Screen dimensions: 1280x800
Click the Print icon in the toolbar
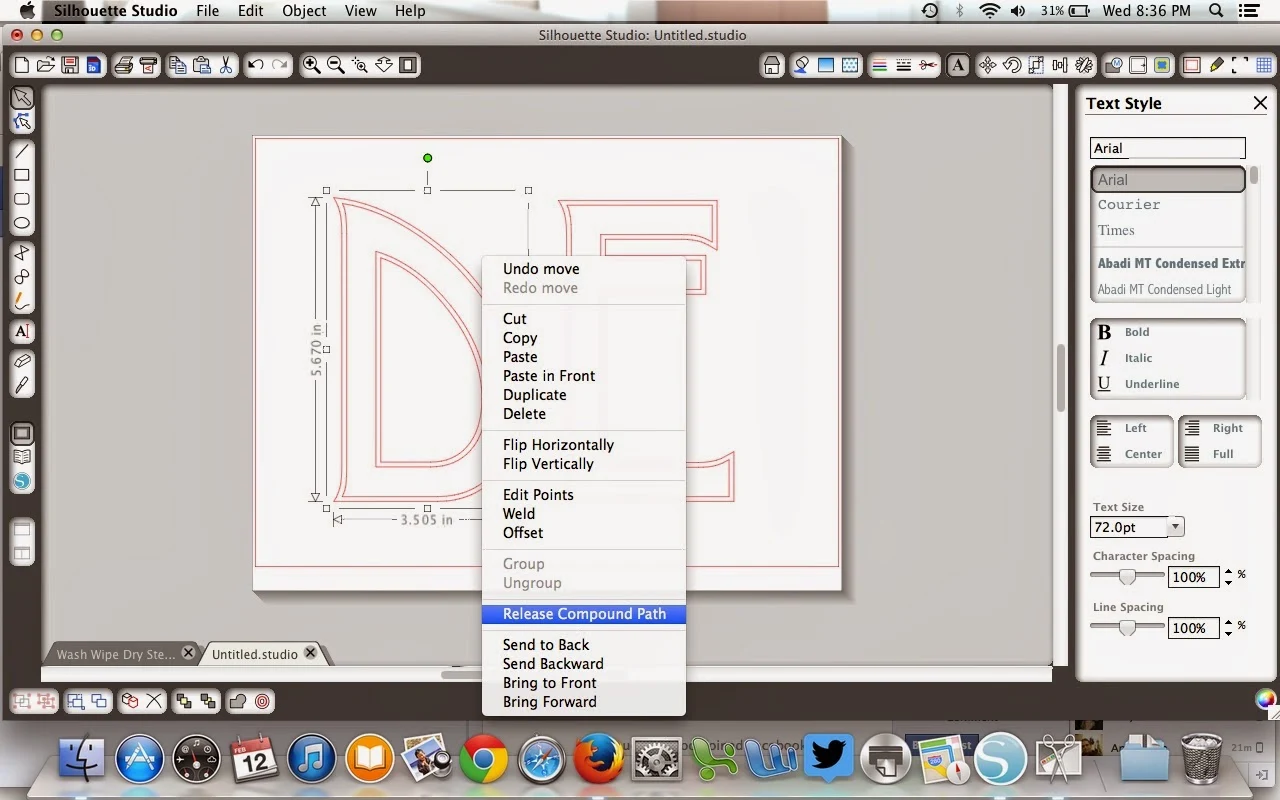click(x=124, y=66)
